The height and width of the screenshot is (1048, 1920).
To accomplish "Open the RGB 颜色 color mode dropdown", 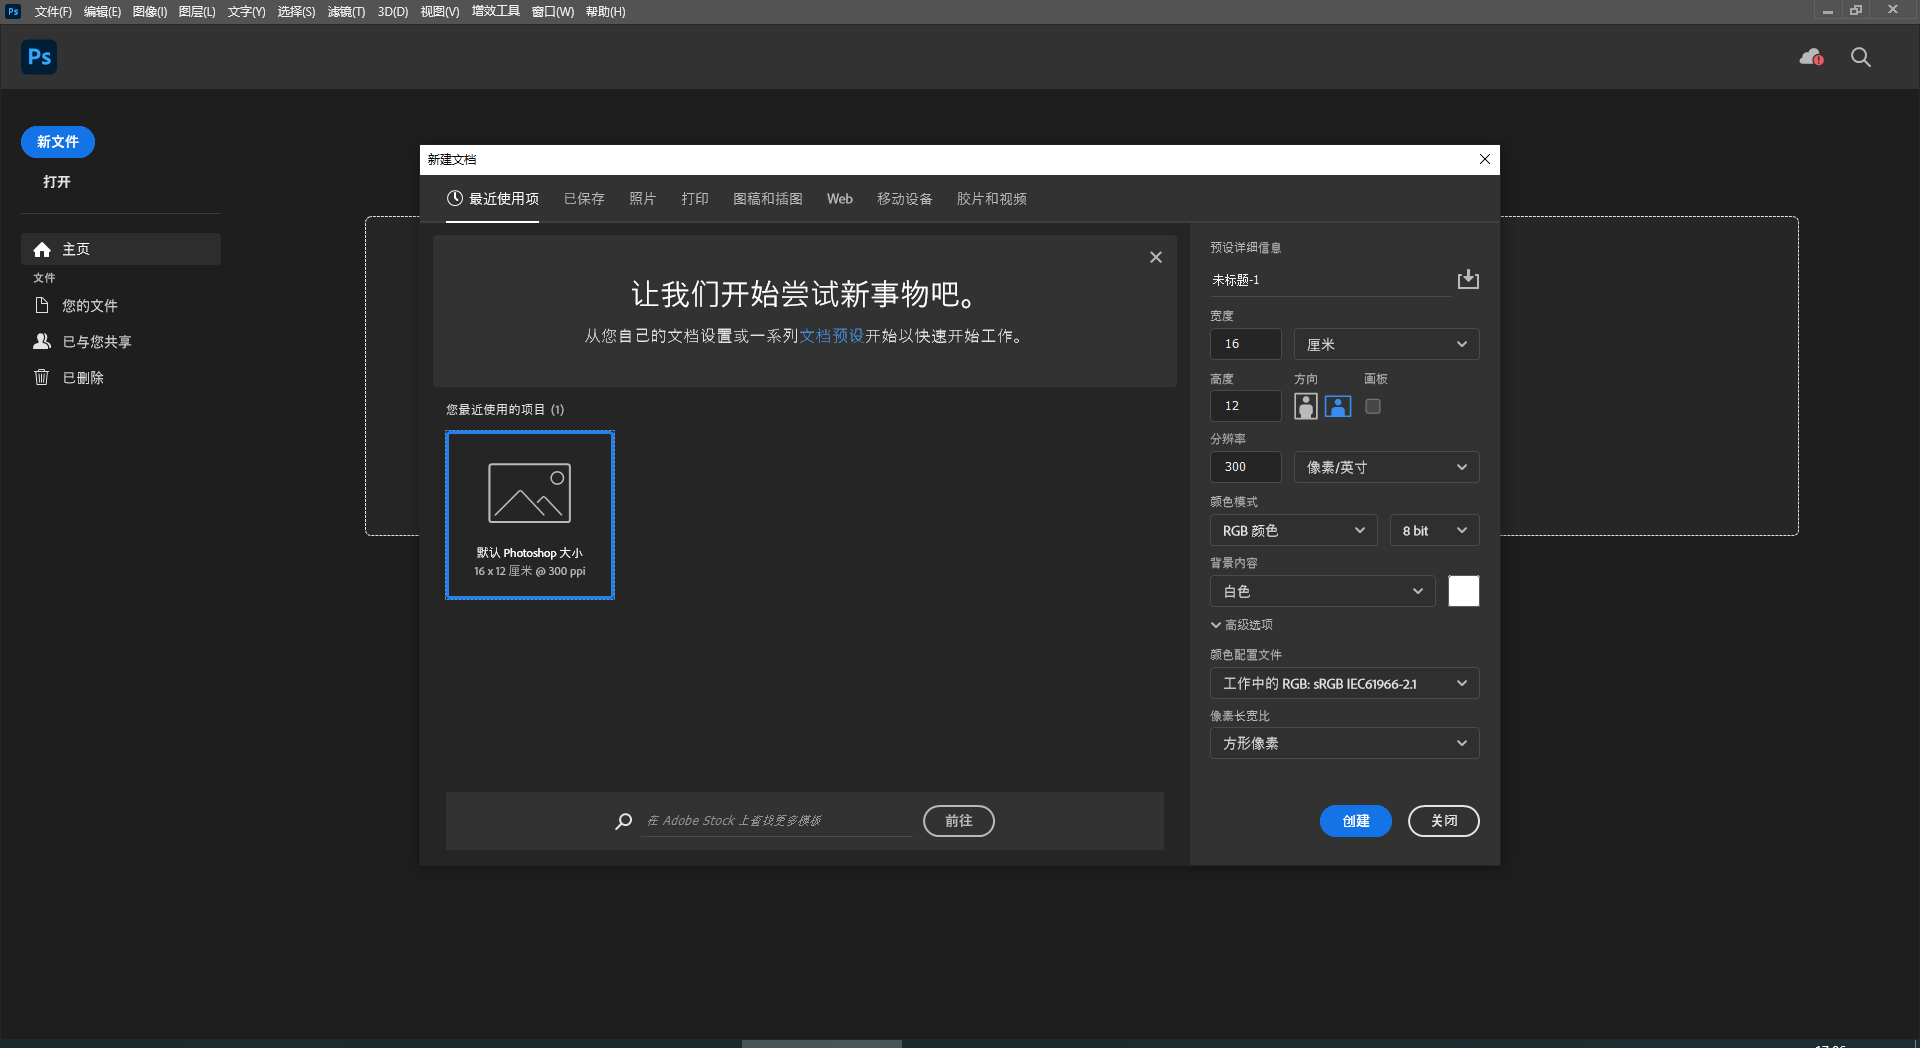I will [x=1292, y=530].
